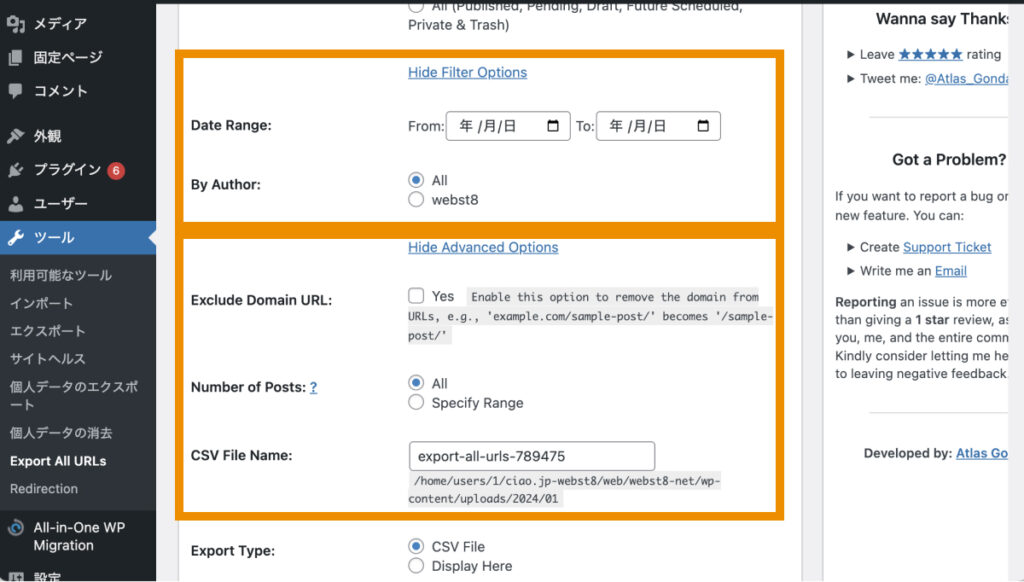Open the プラグイン plugins icon

pos(14,170)
